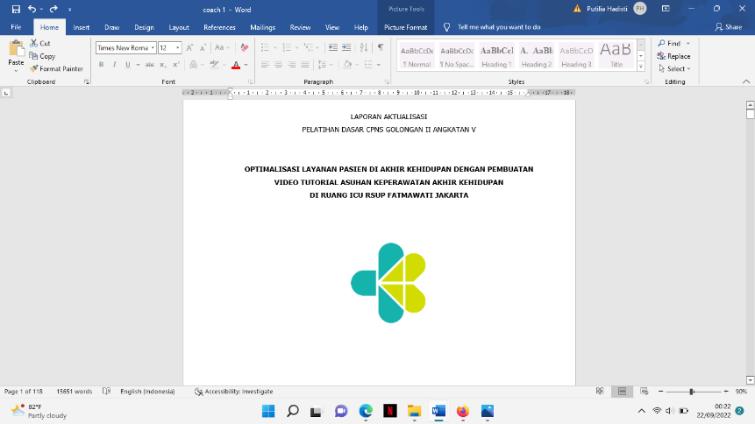The width and height of the screenshot is (755, 424).
Task: Open Accessibility: Investigate checker
Action: click(234, 392)
